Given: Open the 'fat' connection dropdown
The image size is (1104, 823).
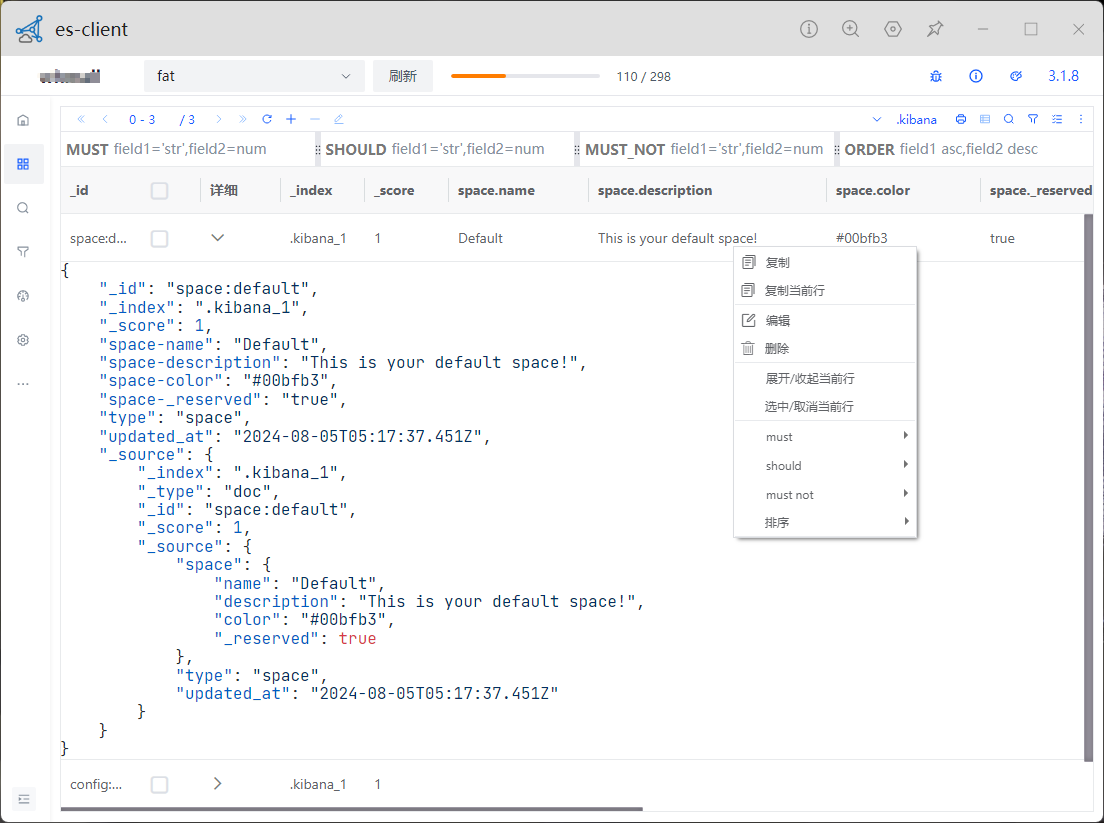Looking at the screenshot, I should [x=254, y=76].
